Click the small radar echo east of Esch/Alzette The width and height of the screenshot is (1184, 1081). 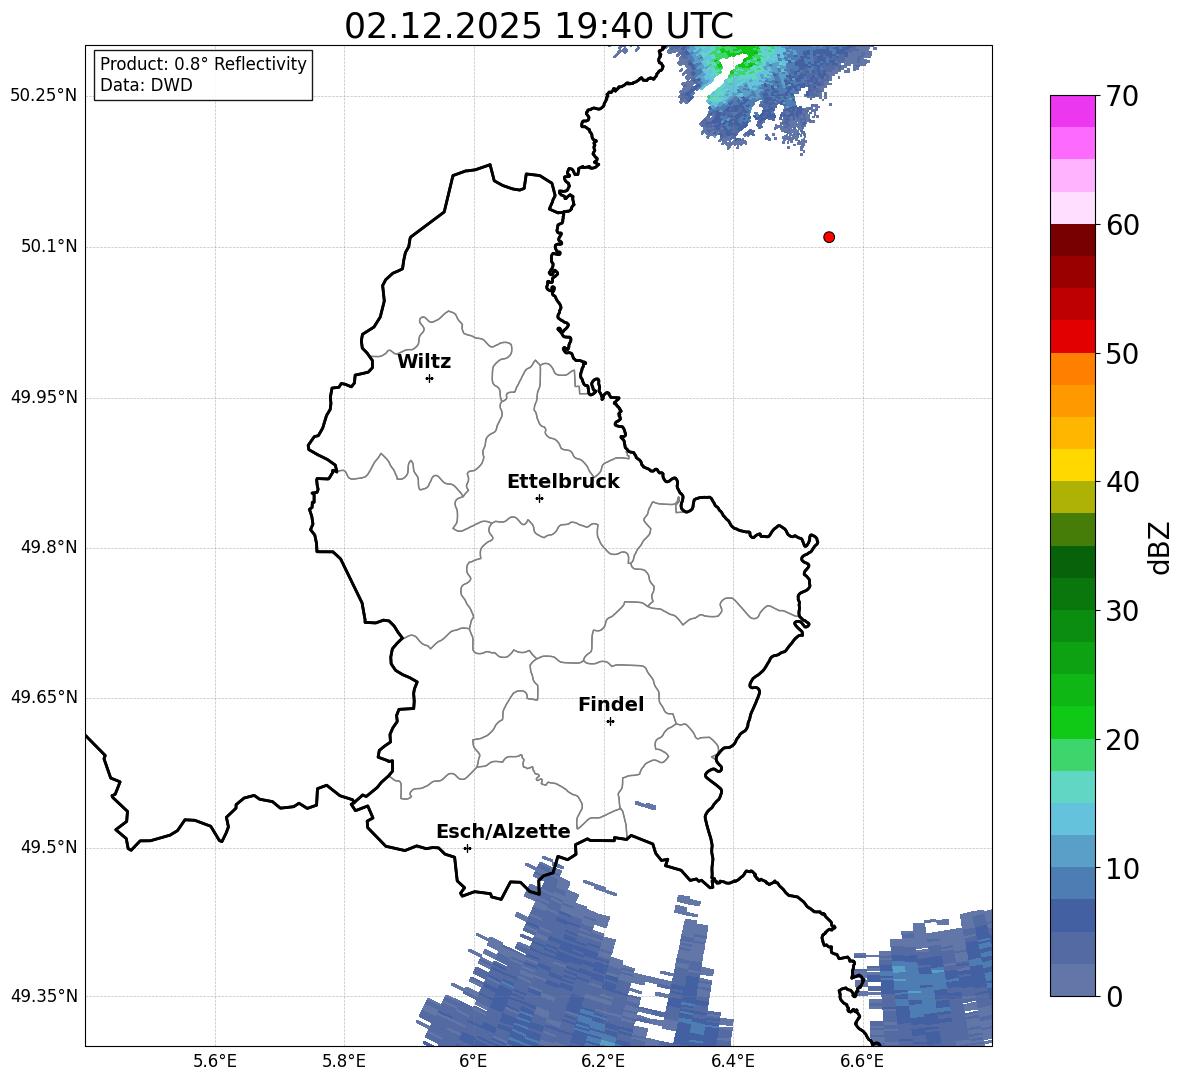(646, 805)
